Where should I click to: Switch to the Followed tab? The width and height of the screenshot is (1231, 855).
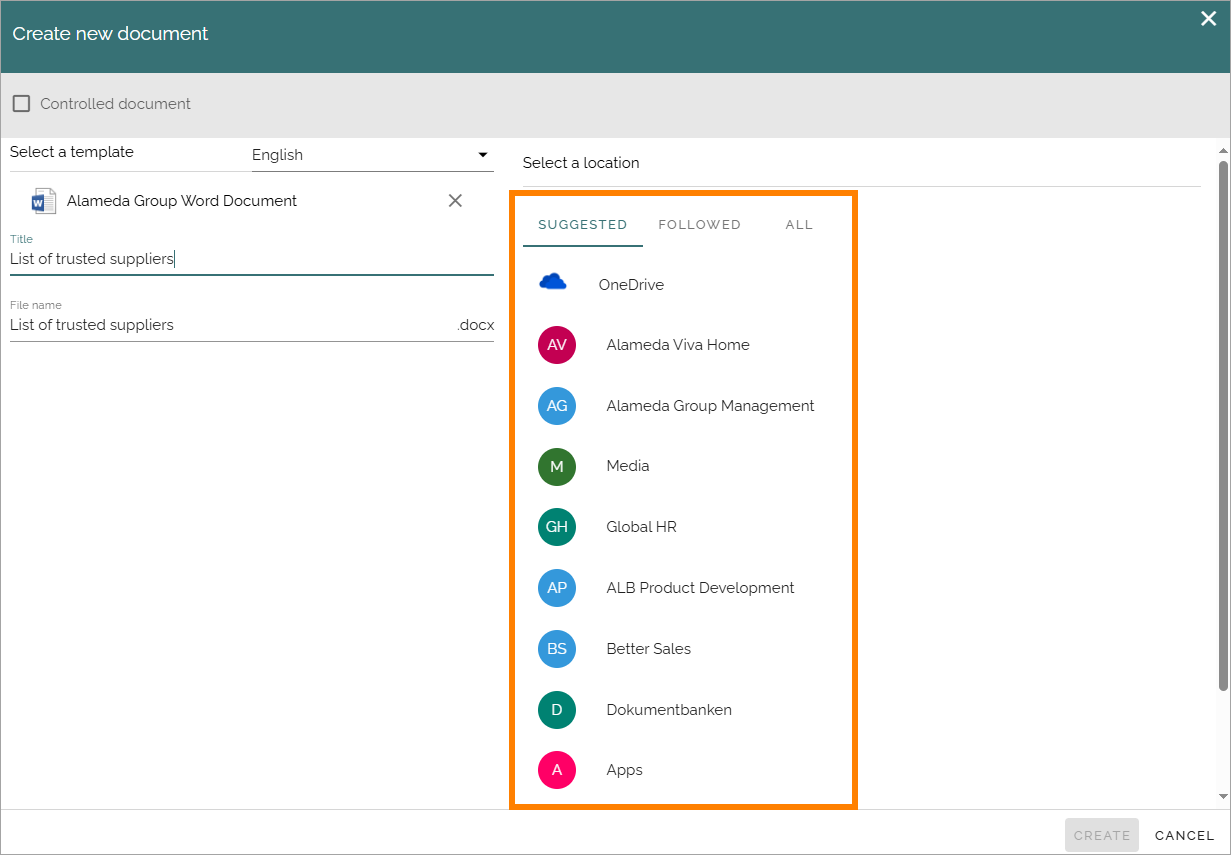pos(700,225)
